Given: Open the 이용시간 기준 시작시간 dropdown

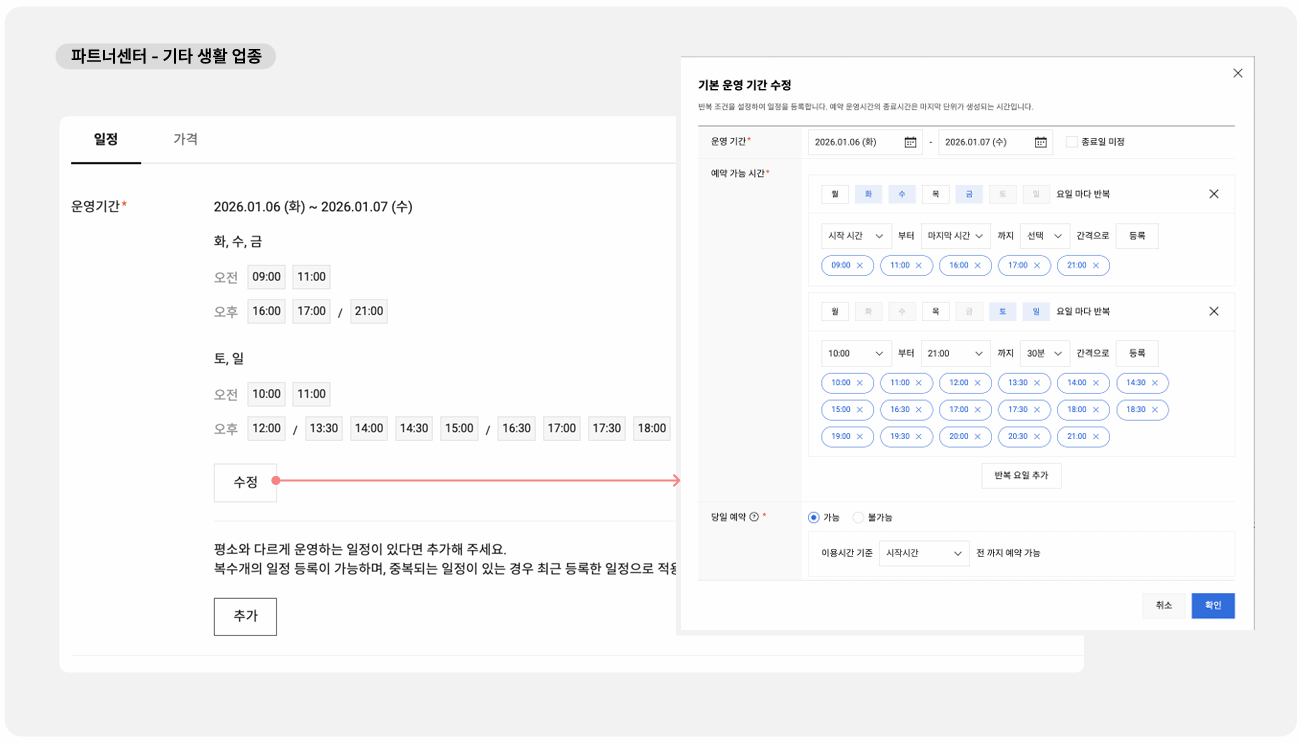Looking at the screenshot, I should 923,553.
